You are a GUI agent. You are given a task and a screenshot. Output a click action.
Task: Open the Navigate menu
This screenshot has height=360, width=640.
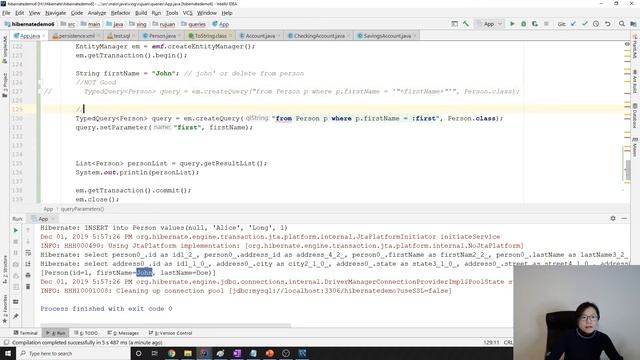[x=56, y=13]
